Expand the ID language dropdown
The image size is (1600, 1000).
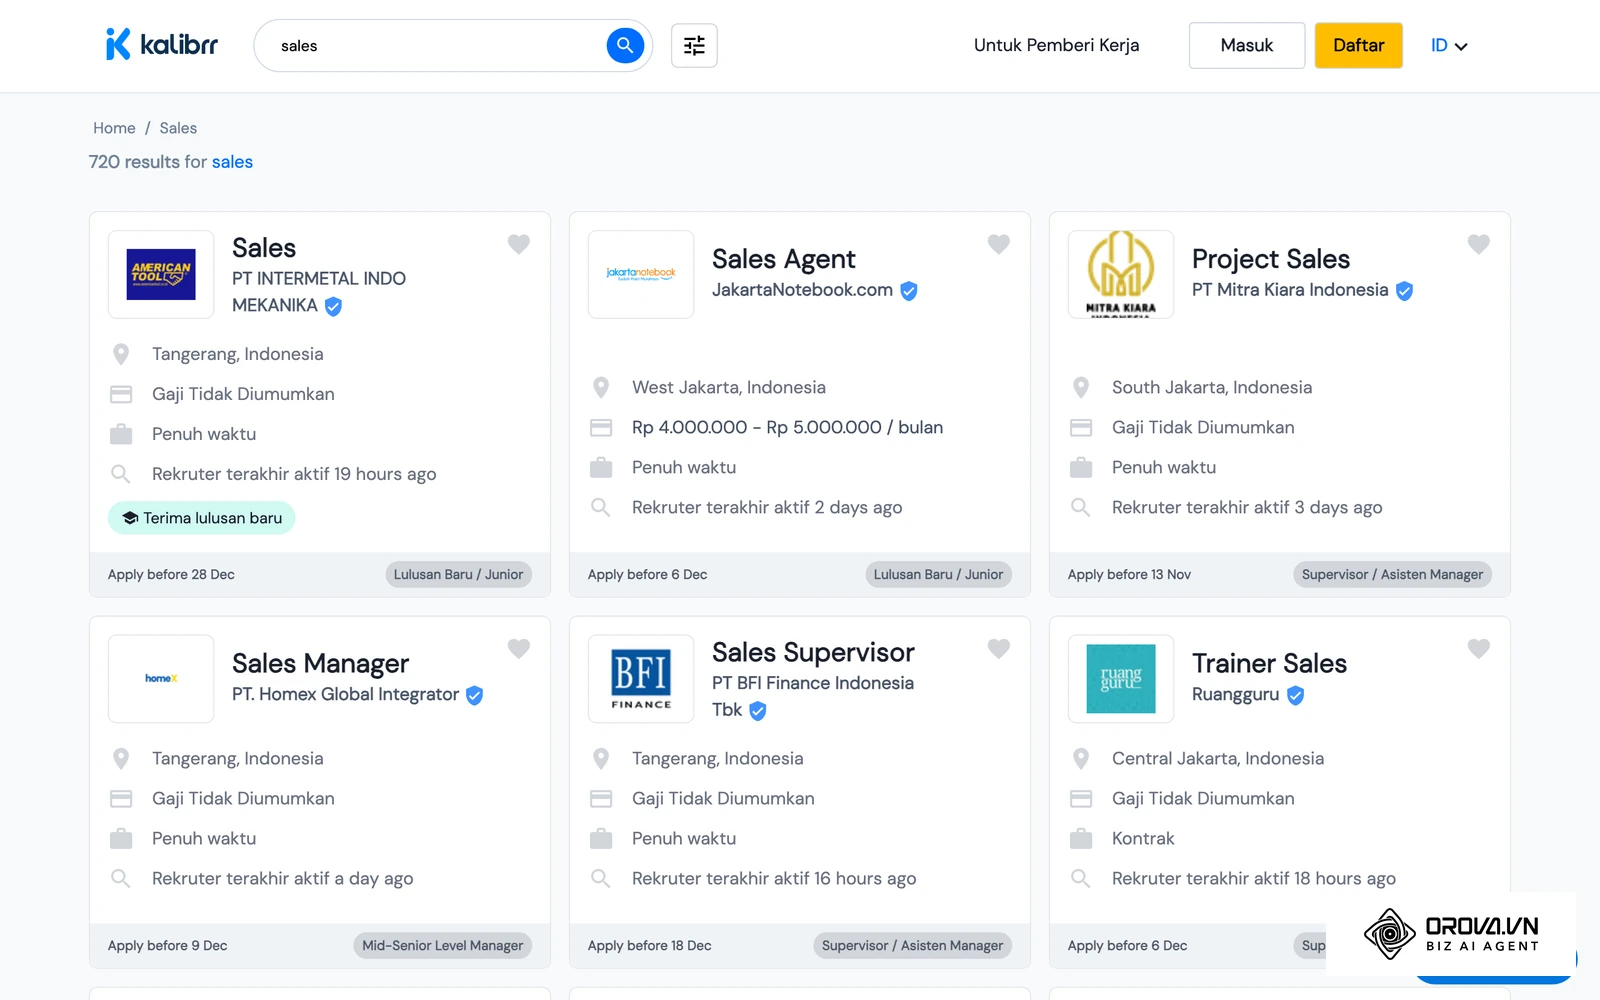click(x=1449, y=45)
